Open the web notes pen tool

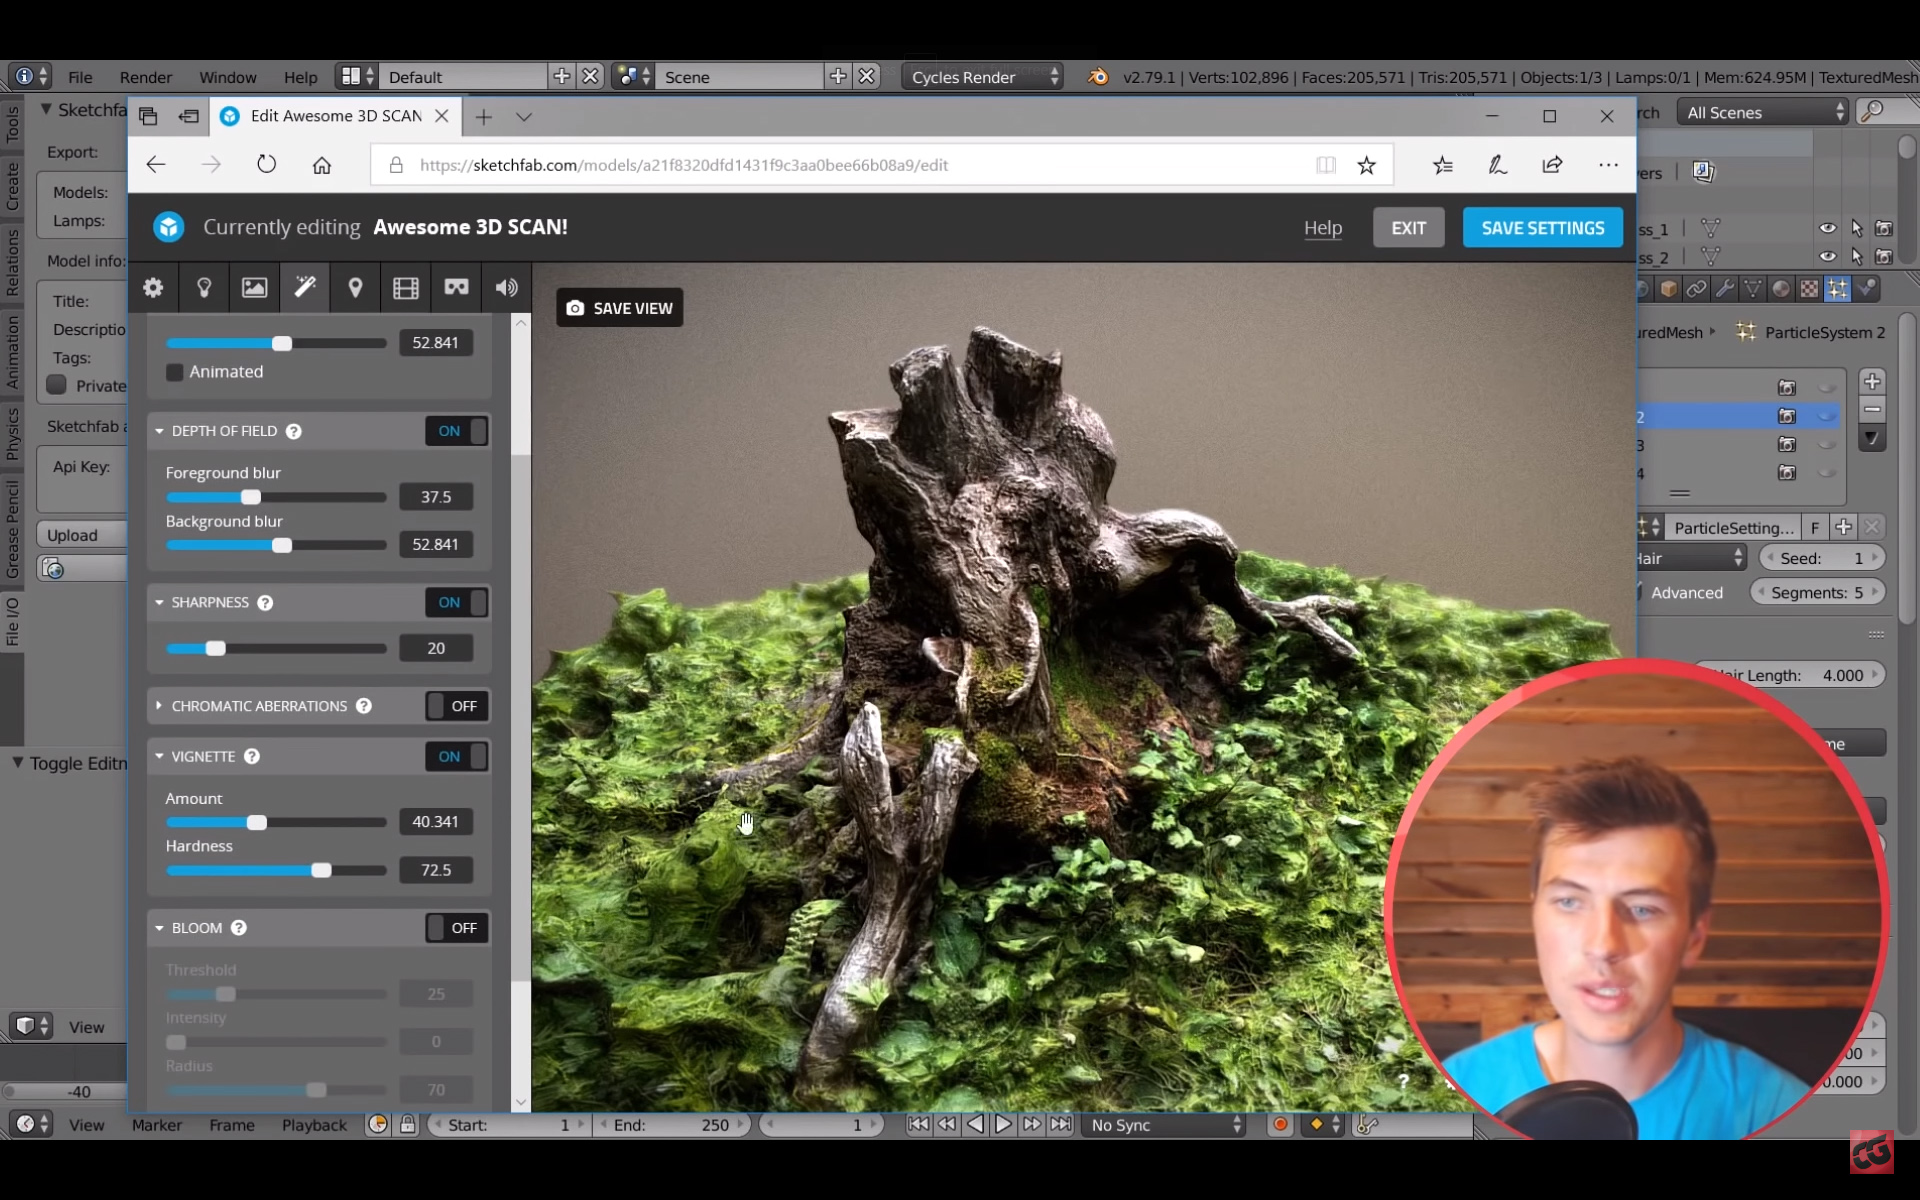pyautogui.click(x=1497, y=165)
